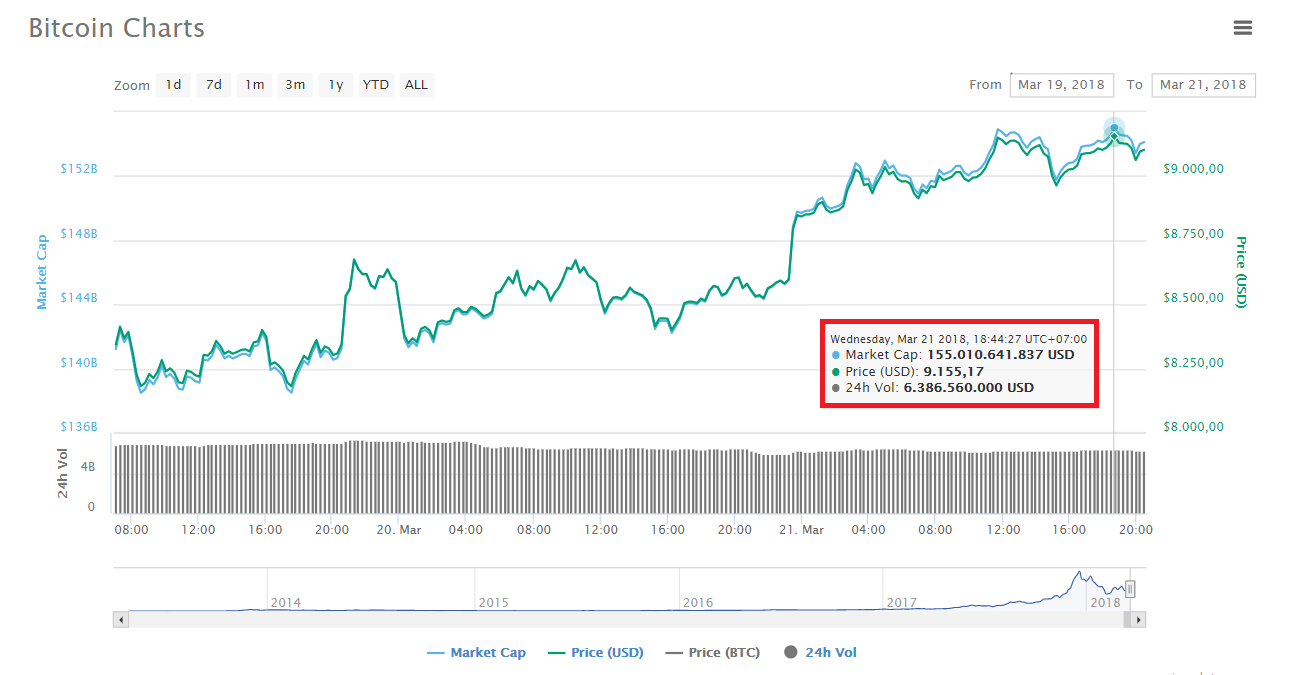The image size is (1308, 675).
Task: Click 2016 in the navigator timeline
Action: 697,603
